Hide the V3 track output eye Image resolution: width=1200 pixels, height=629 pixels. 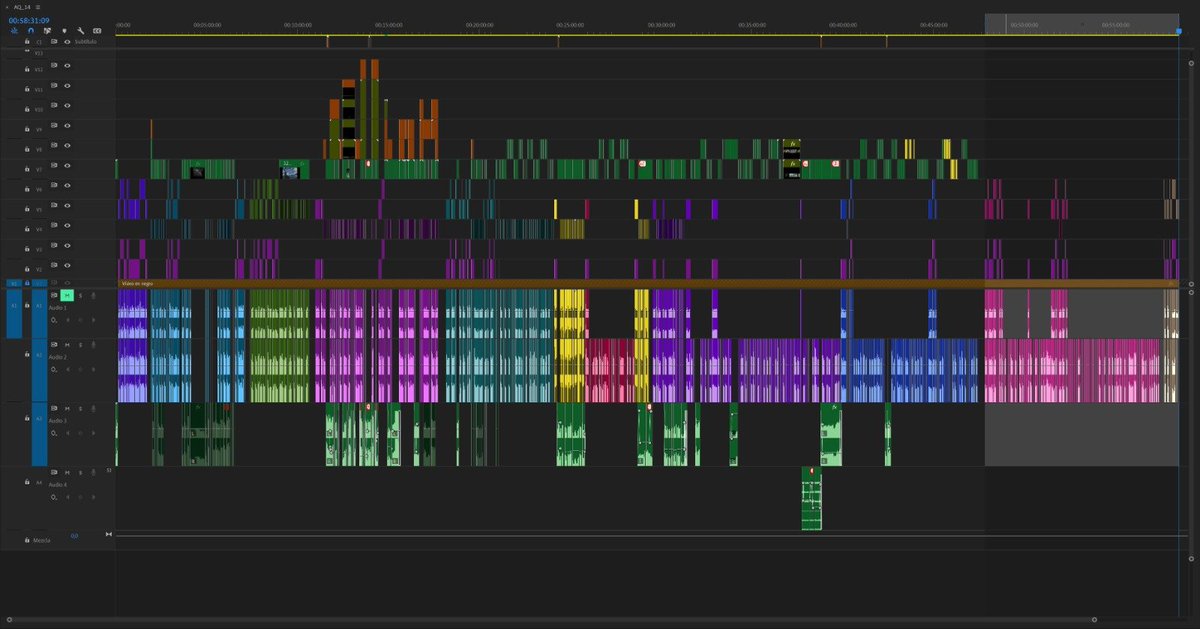click(67, 246)
